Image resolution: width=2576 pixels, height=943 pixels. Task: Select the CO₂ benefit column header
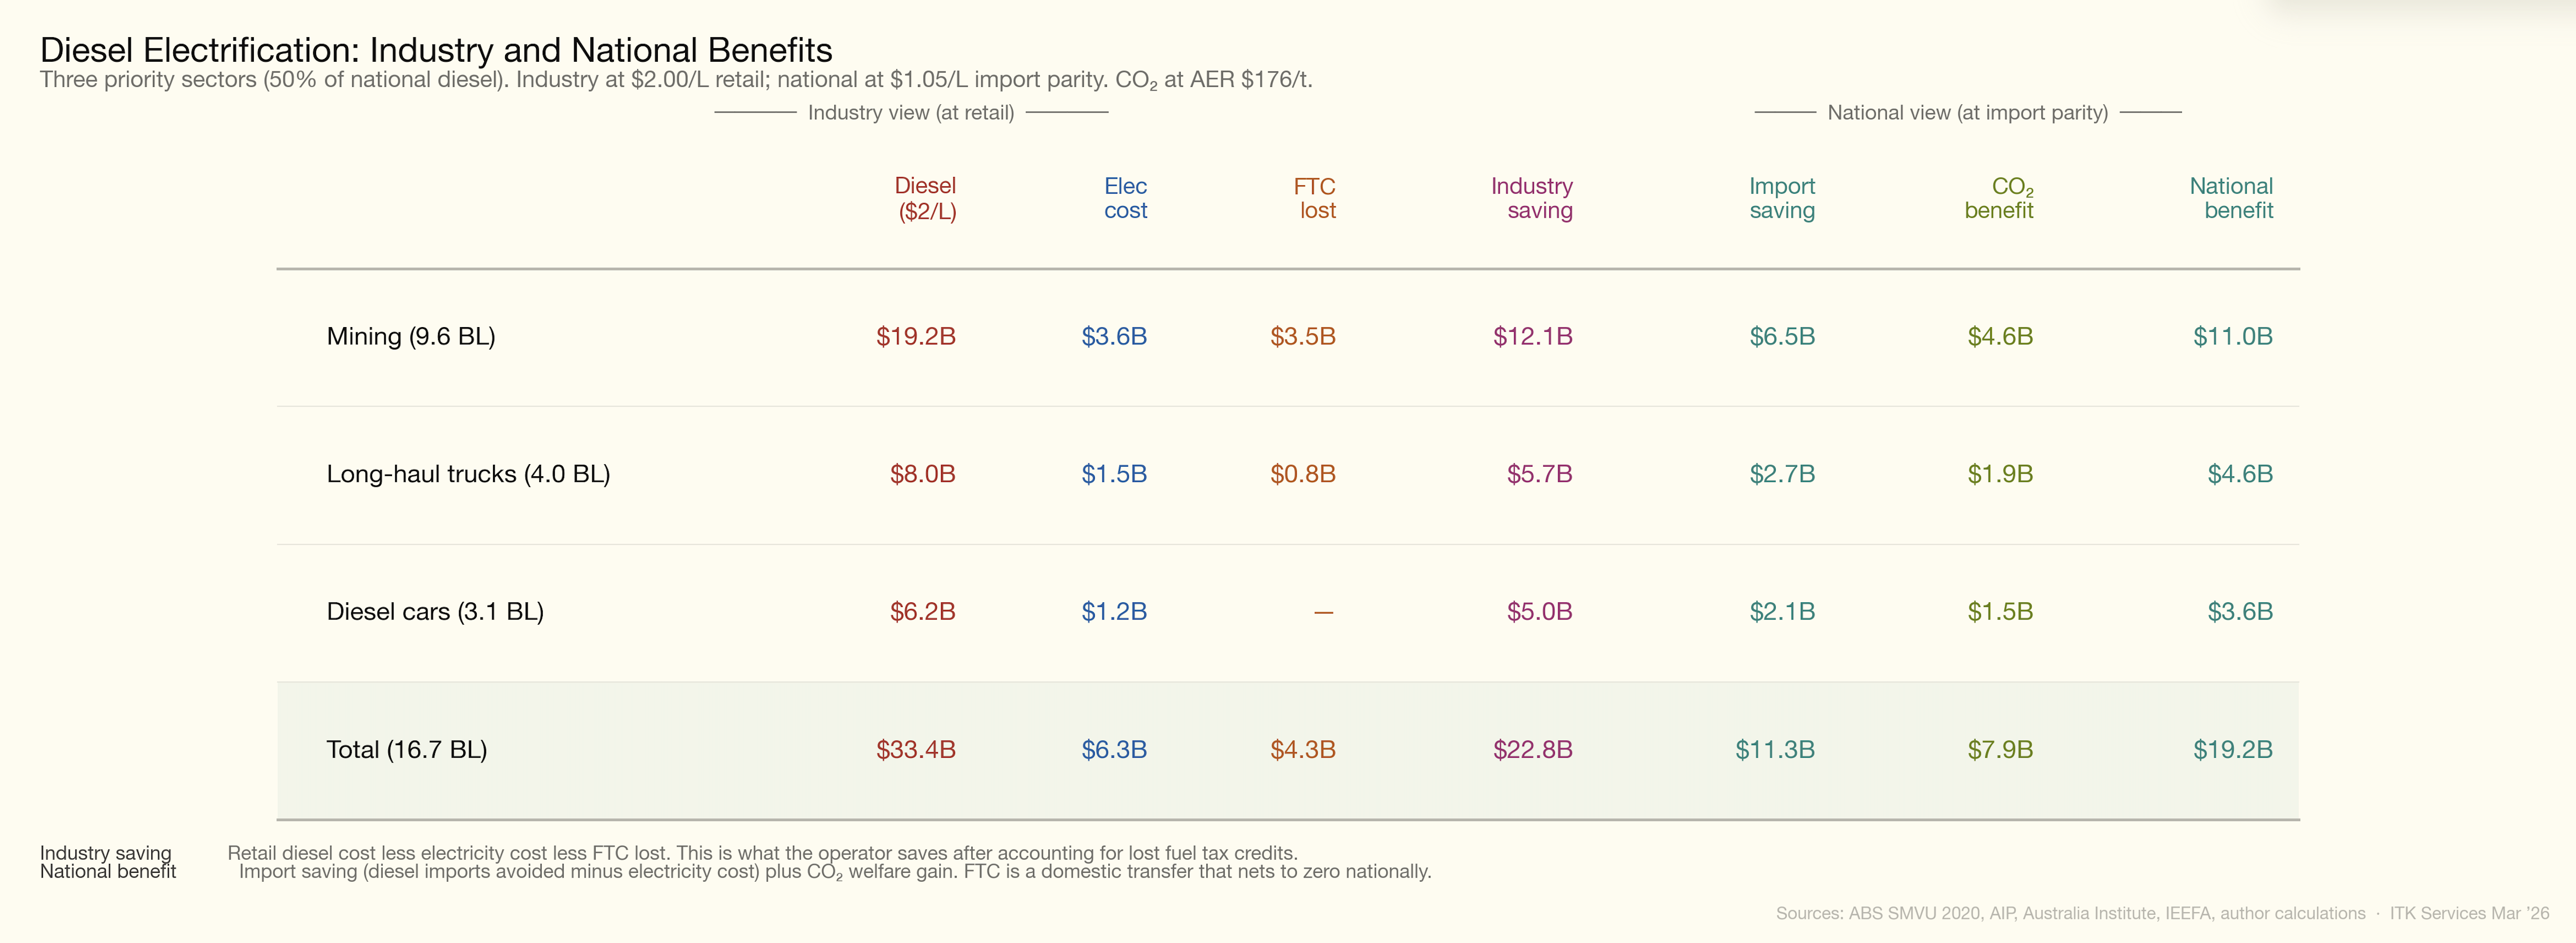coord(1998,198)
